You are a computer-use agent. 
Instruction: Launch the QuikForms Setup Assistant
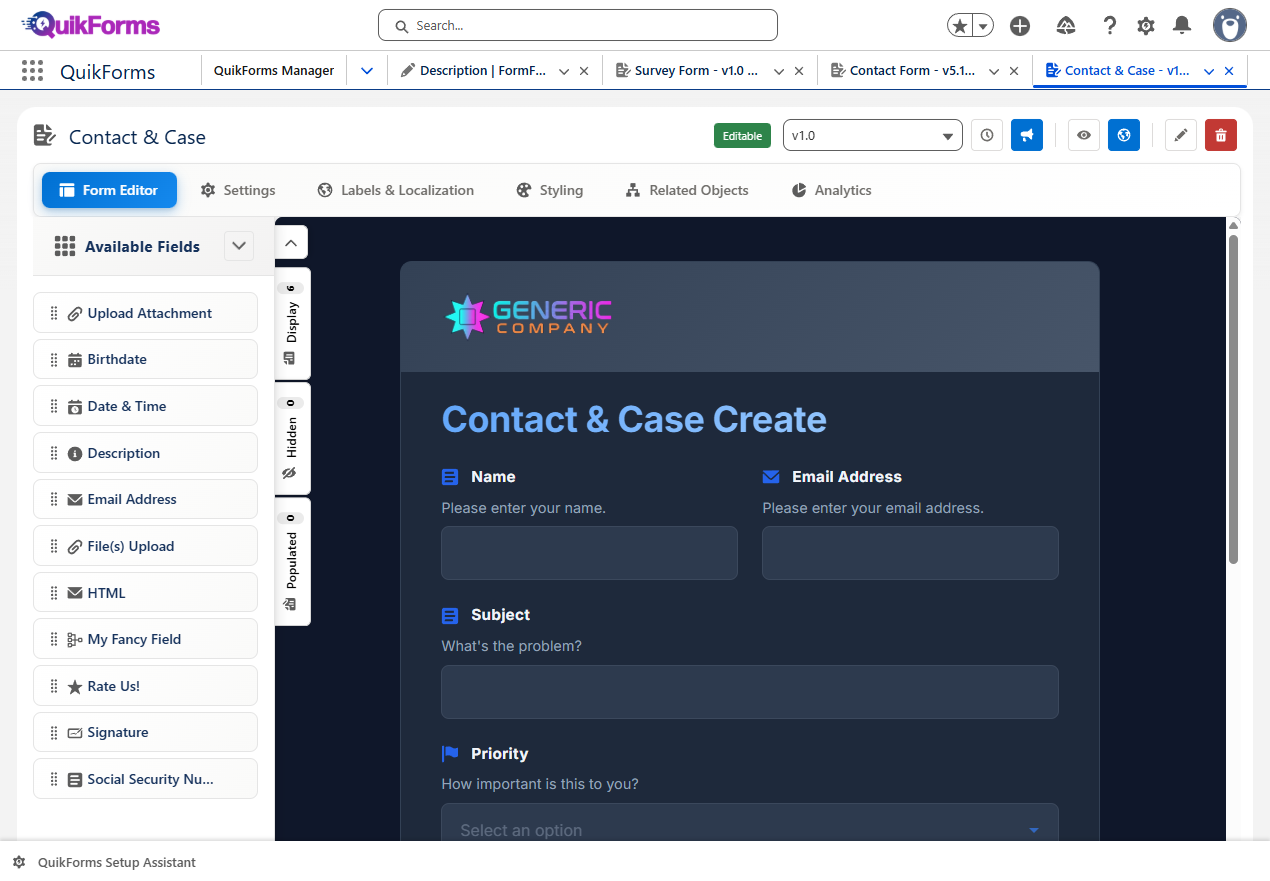click(103, 862)
